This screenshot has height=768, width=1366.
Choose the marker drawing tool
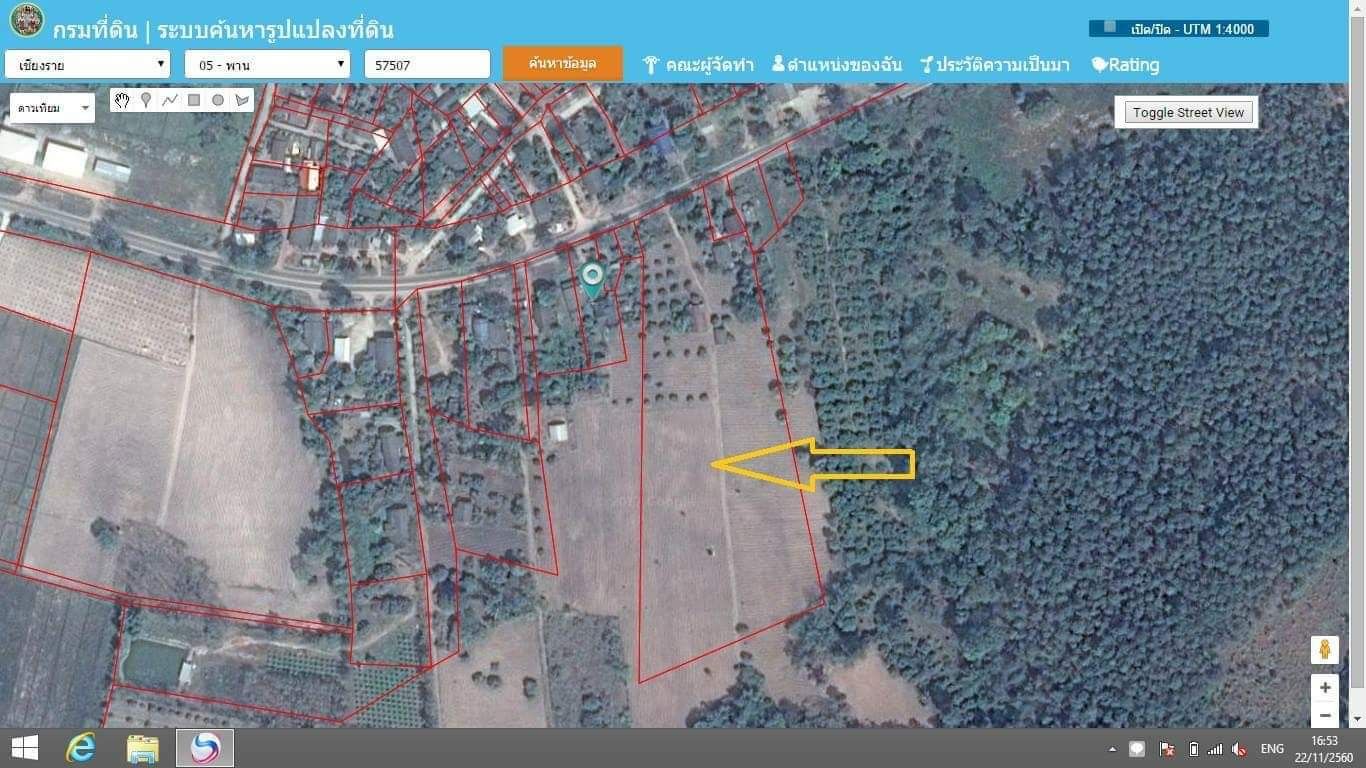point(146,100)
